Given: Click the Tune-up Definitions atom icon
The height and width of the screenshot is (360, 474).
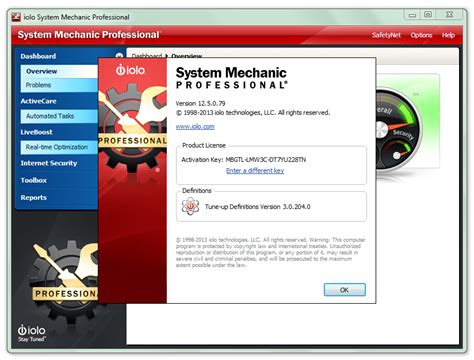Looking at the screenshot, I should coord(190,206).
